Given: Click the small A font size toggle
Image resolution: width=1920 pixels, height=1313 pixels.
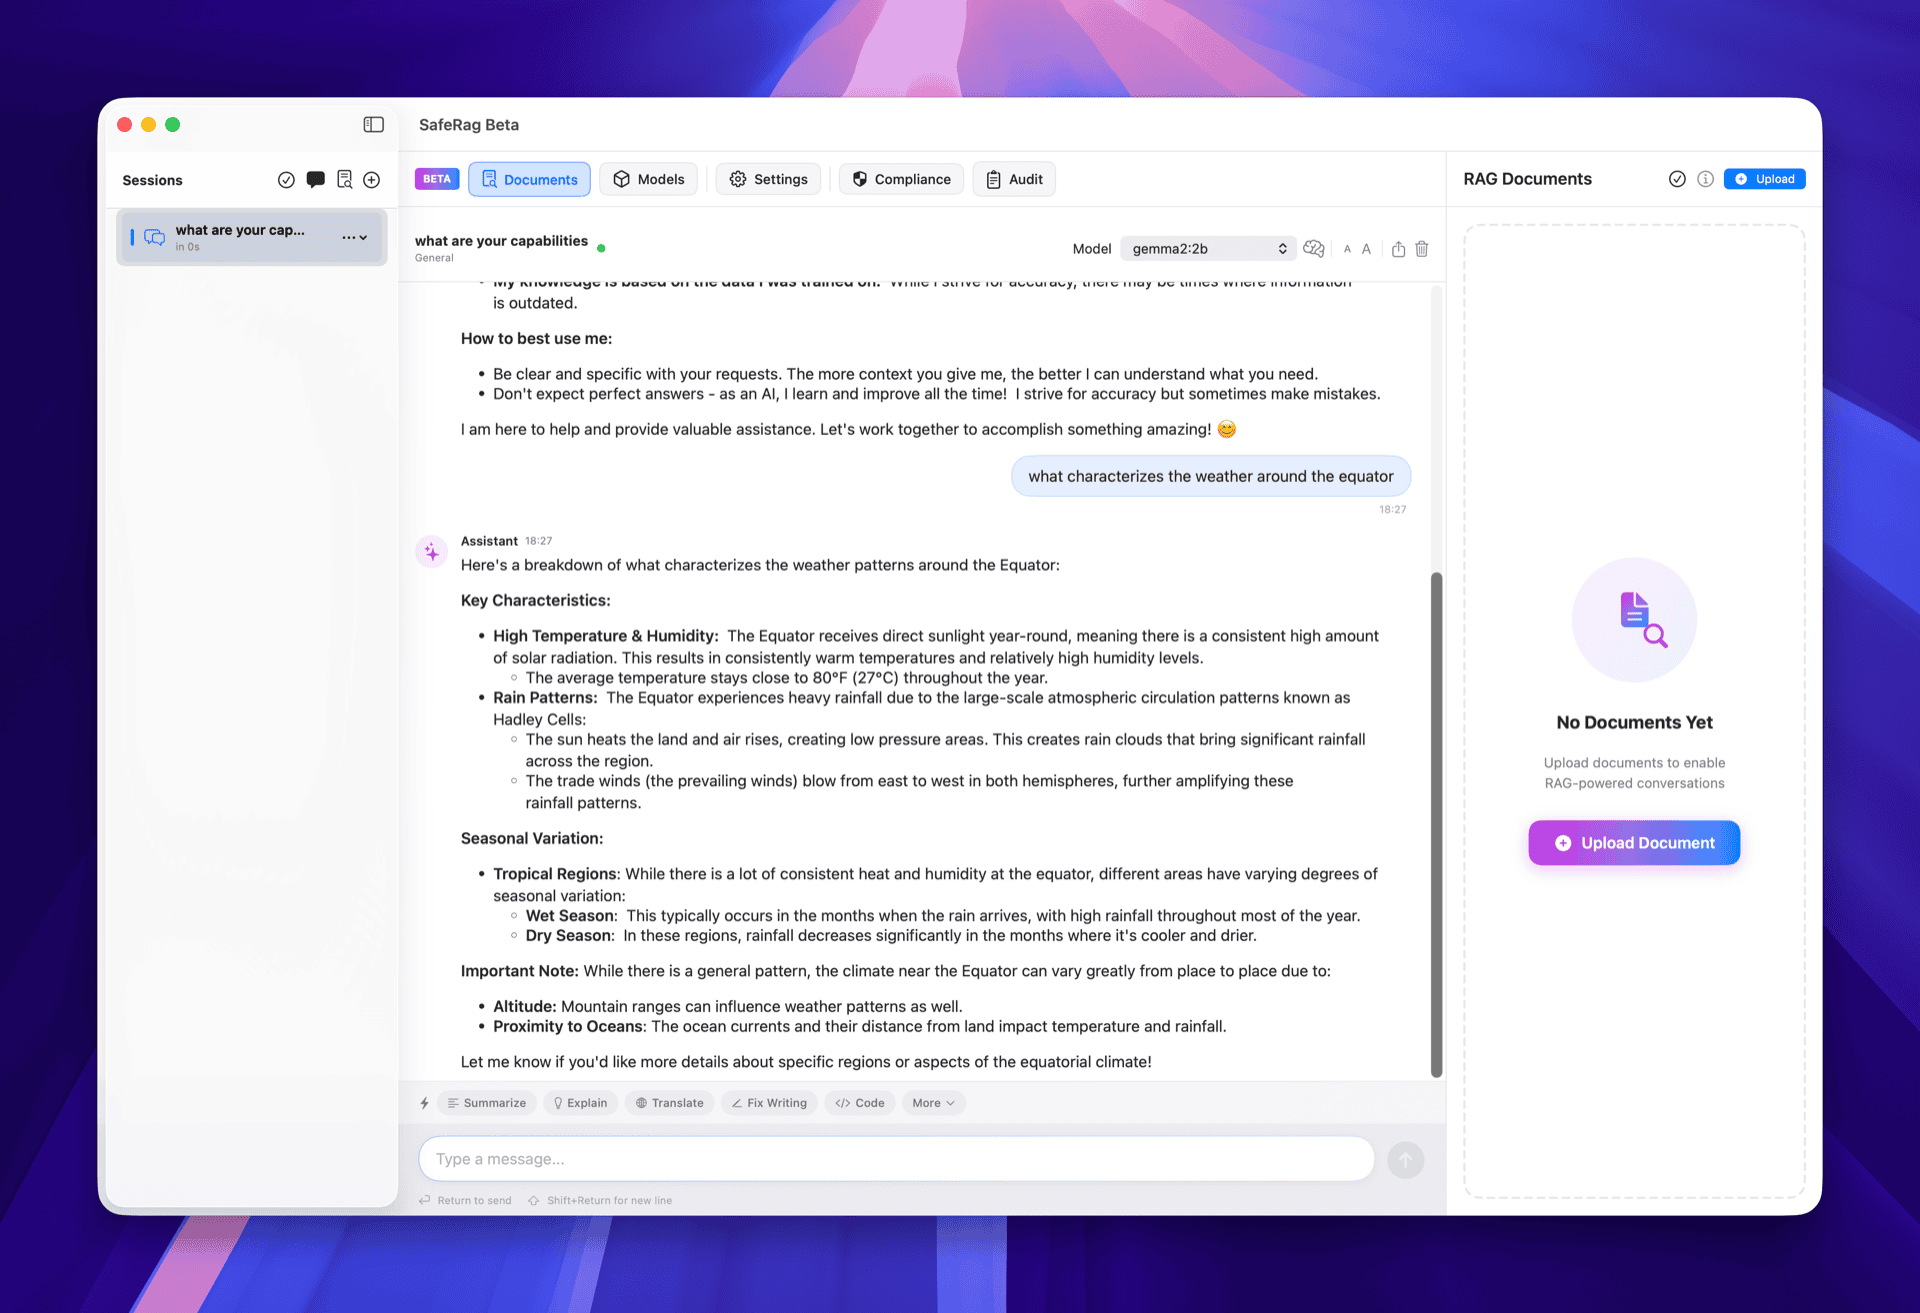Looking at the screenshot, I should pyautogui.click(x=1347, y=249).
